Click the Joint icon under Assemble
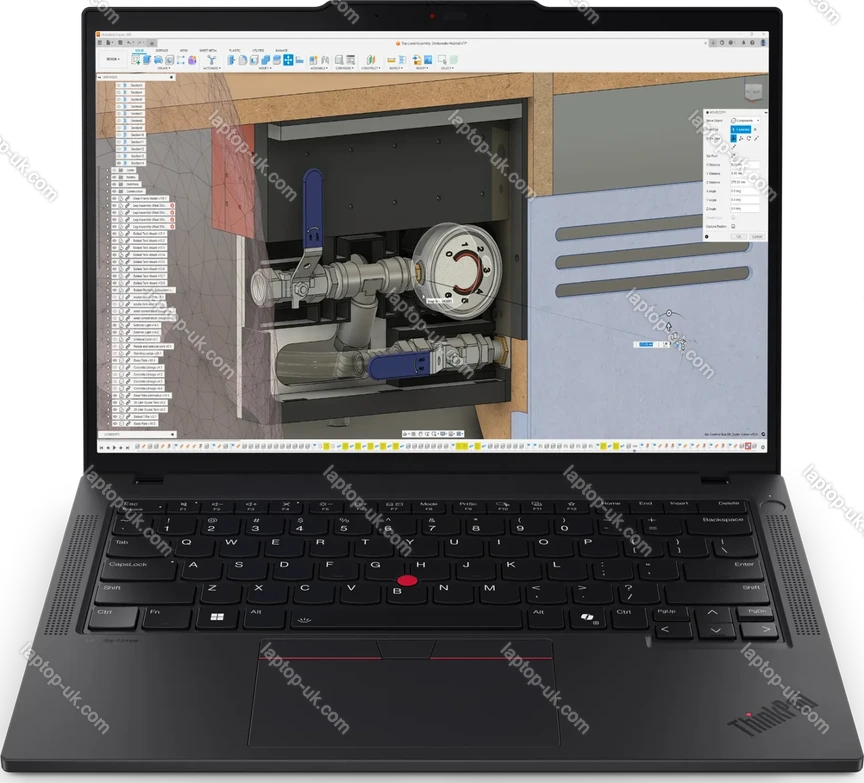864x783 pixels. click(314, 60)
